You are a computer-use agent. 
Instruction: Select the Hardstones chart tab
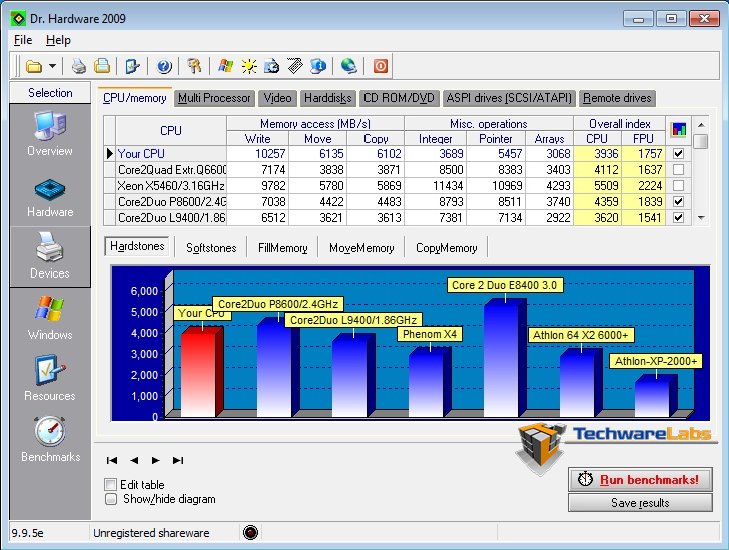coord(137,246)
